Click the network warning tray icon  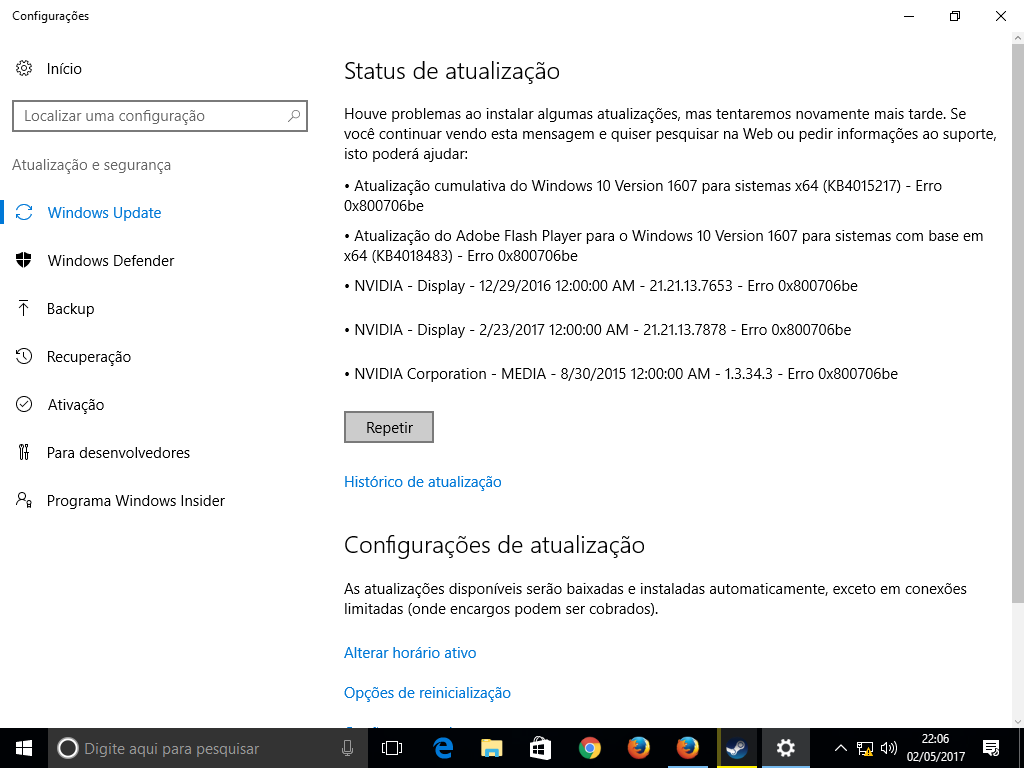865,748
